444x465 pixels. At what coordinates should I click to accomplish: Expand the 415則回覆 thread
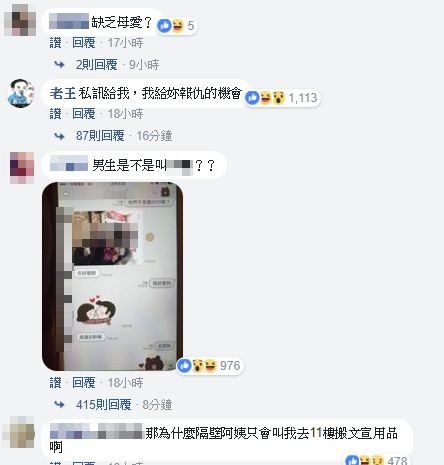coord(104,405)
